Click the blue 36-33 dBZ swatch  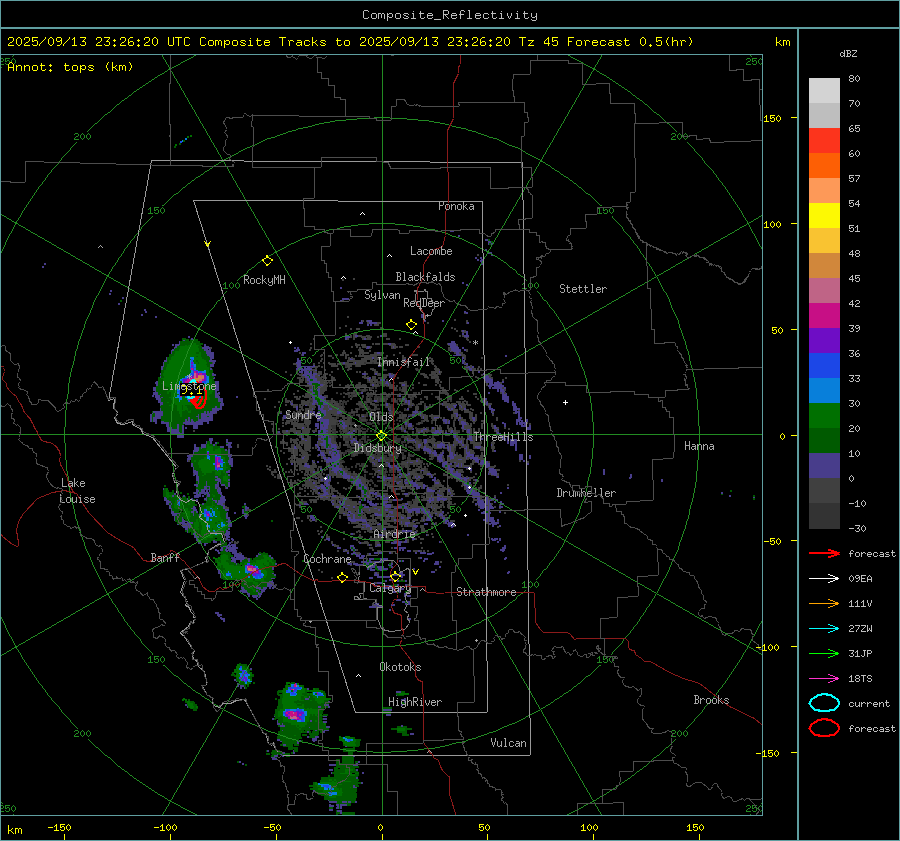[x=824, y=365]
